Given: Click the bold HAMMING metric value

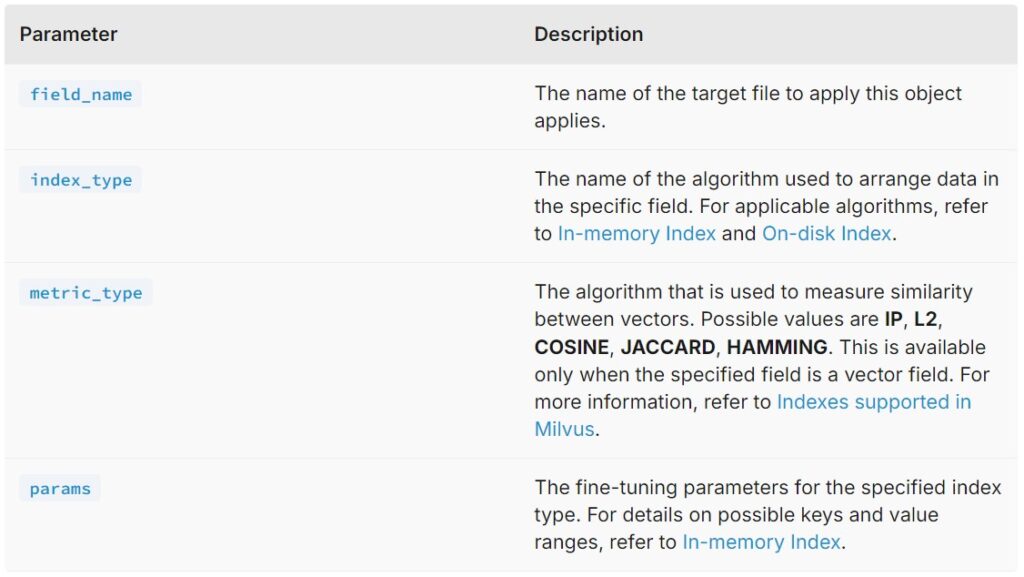Looking at the screenshot, I should (x=777, y=348).
